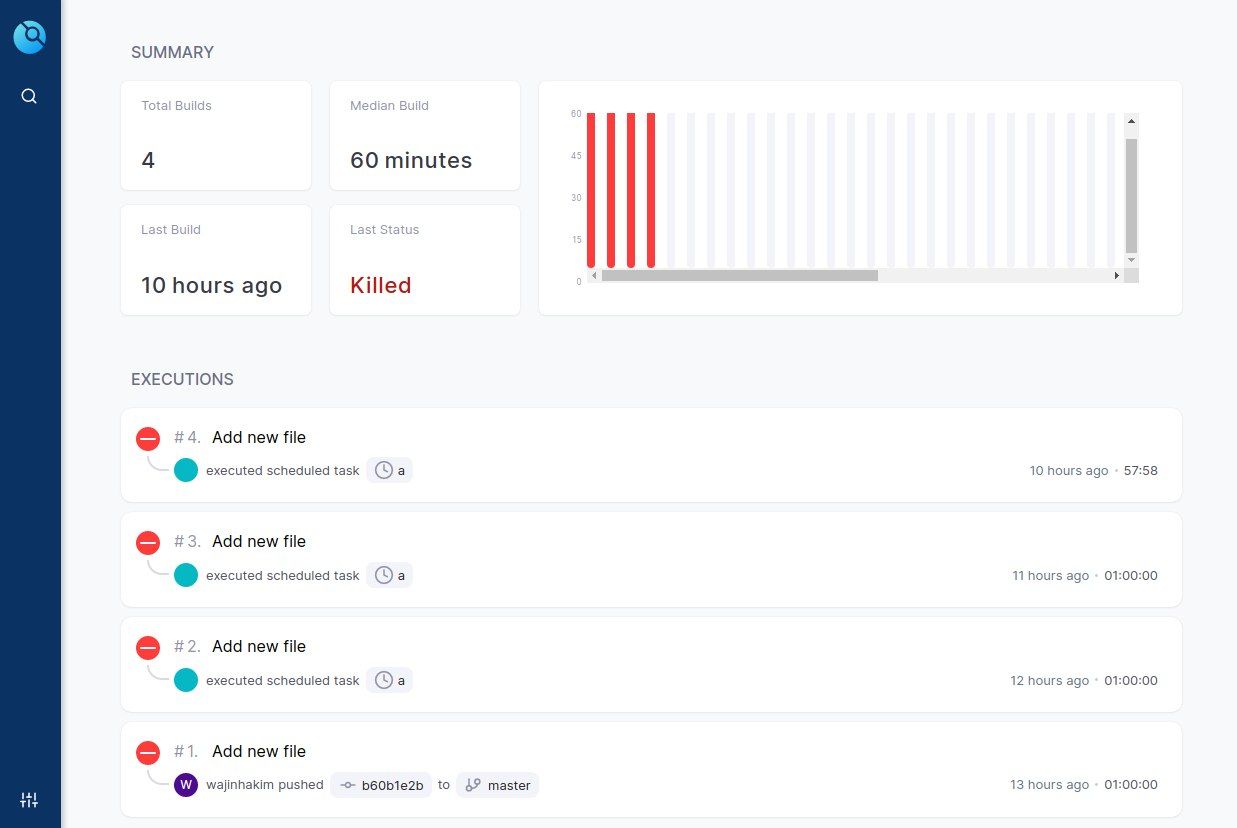Click the Total Builds summary card

click(215, 135)
